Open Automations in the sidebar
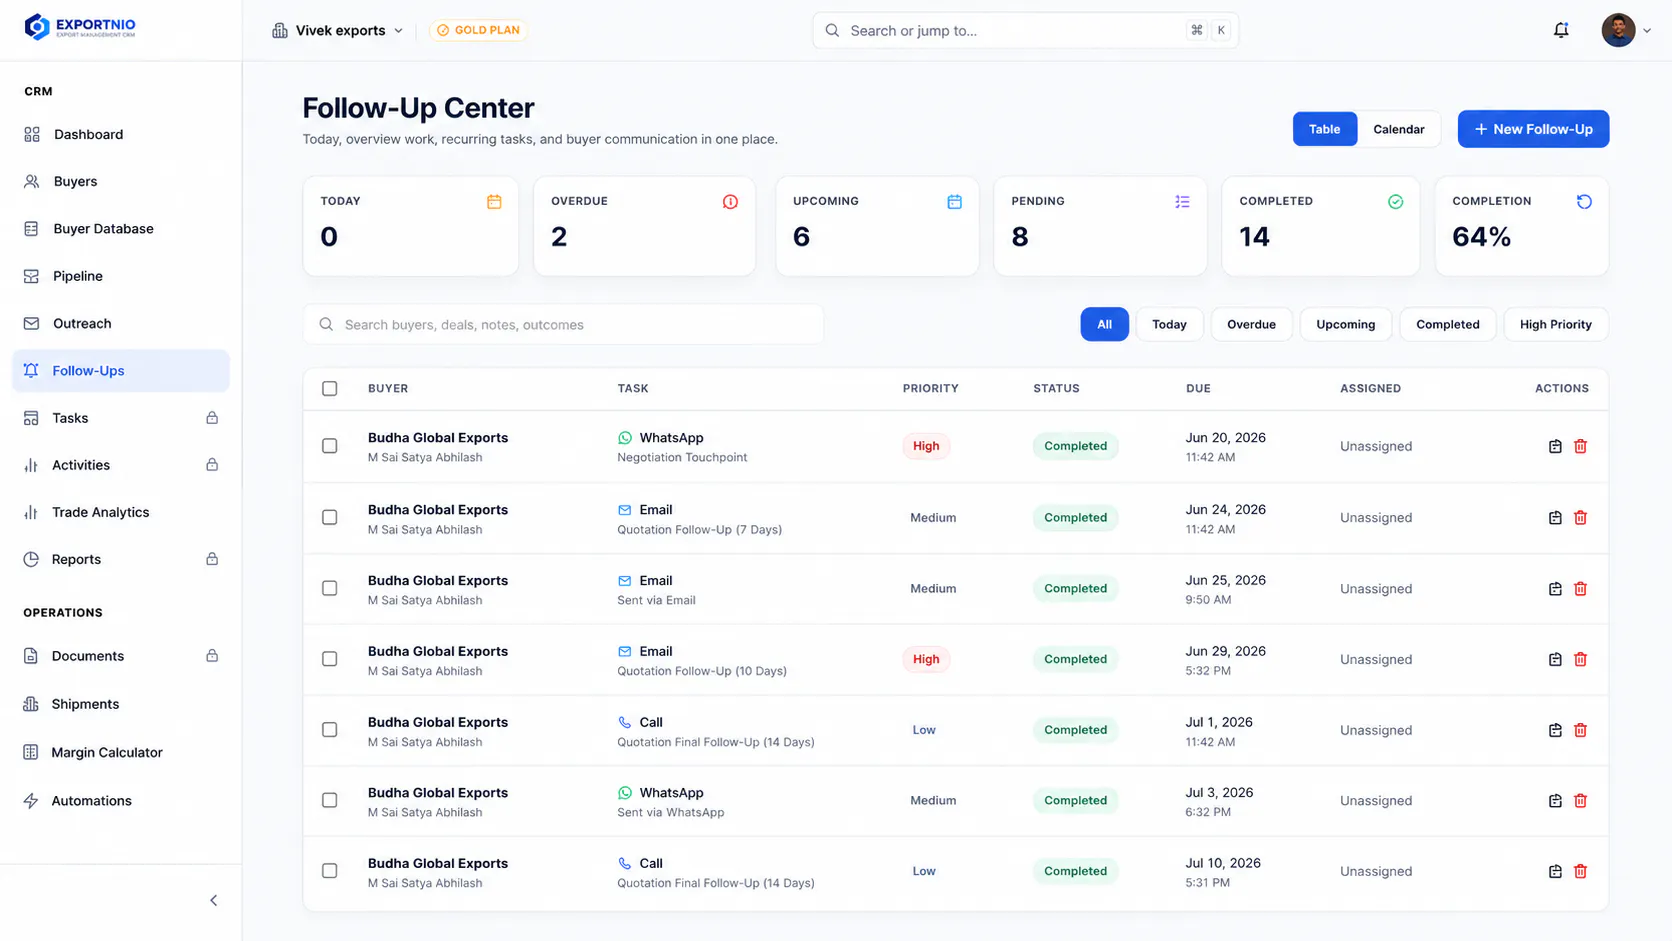The image size is (1672, 941). tap(120, 801)
